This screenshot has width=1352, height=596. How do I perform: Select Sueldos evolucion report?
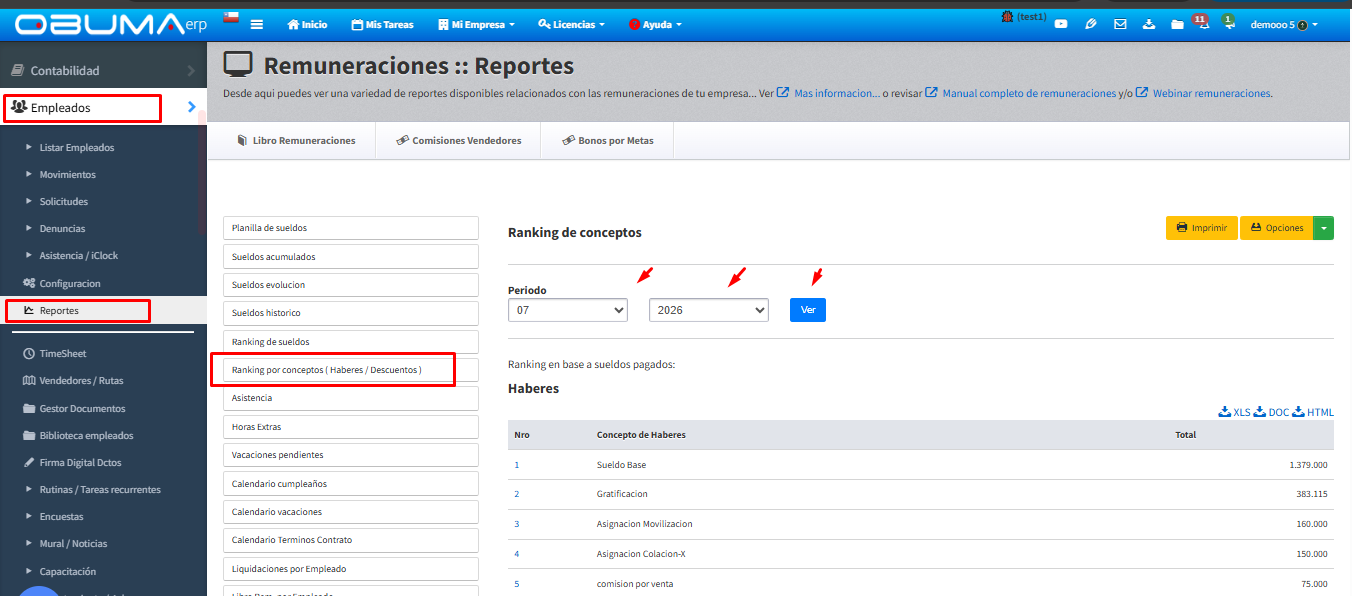351,285
